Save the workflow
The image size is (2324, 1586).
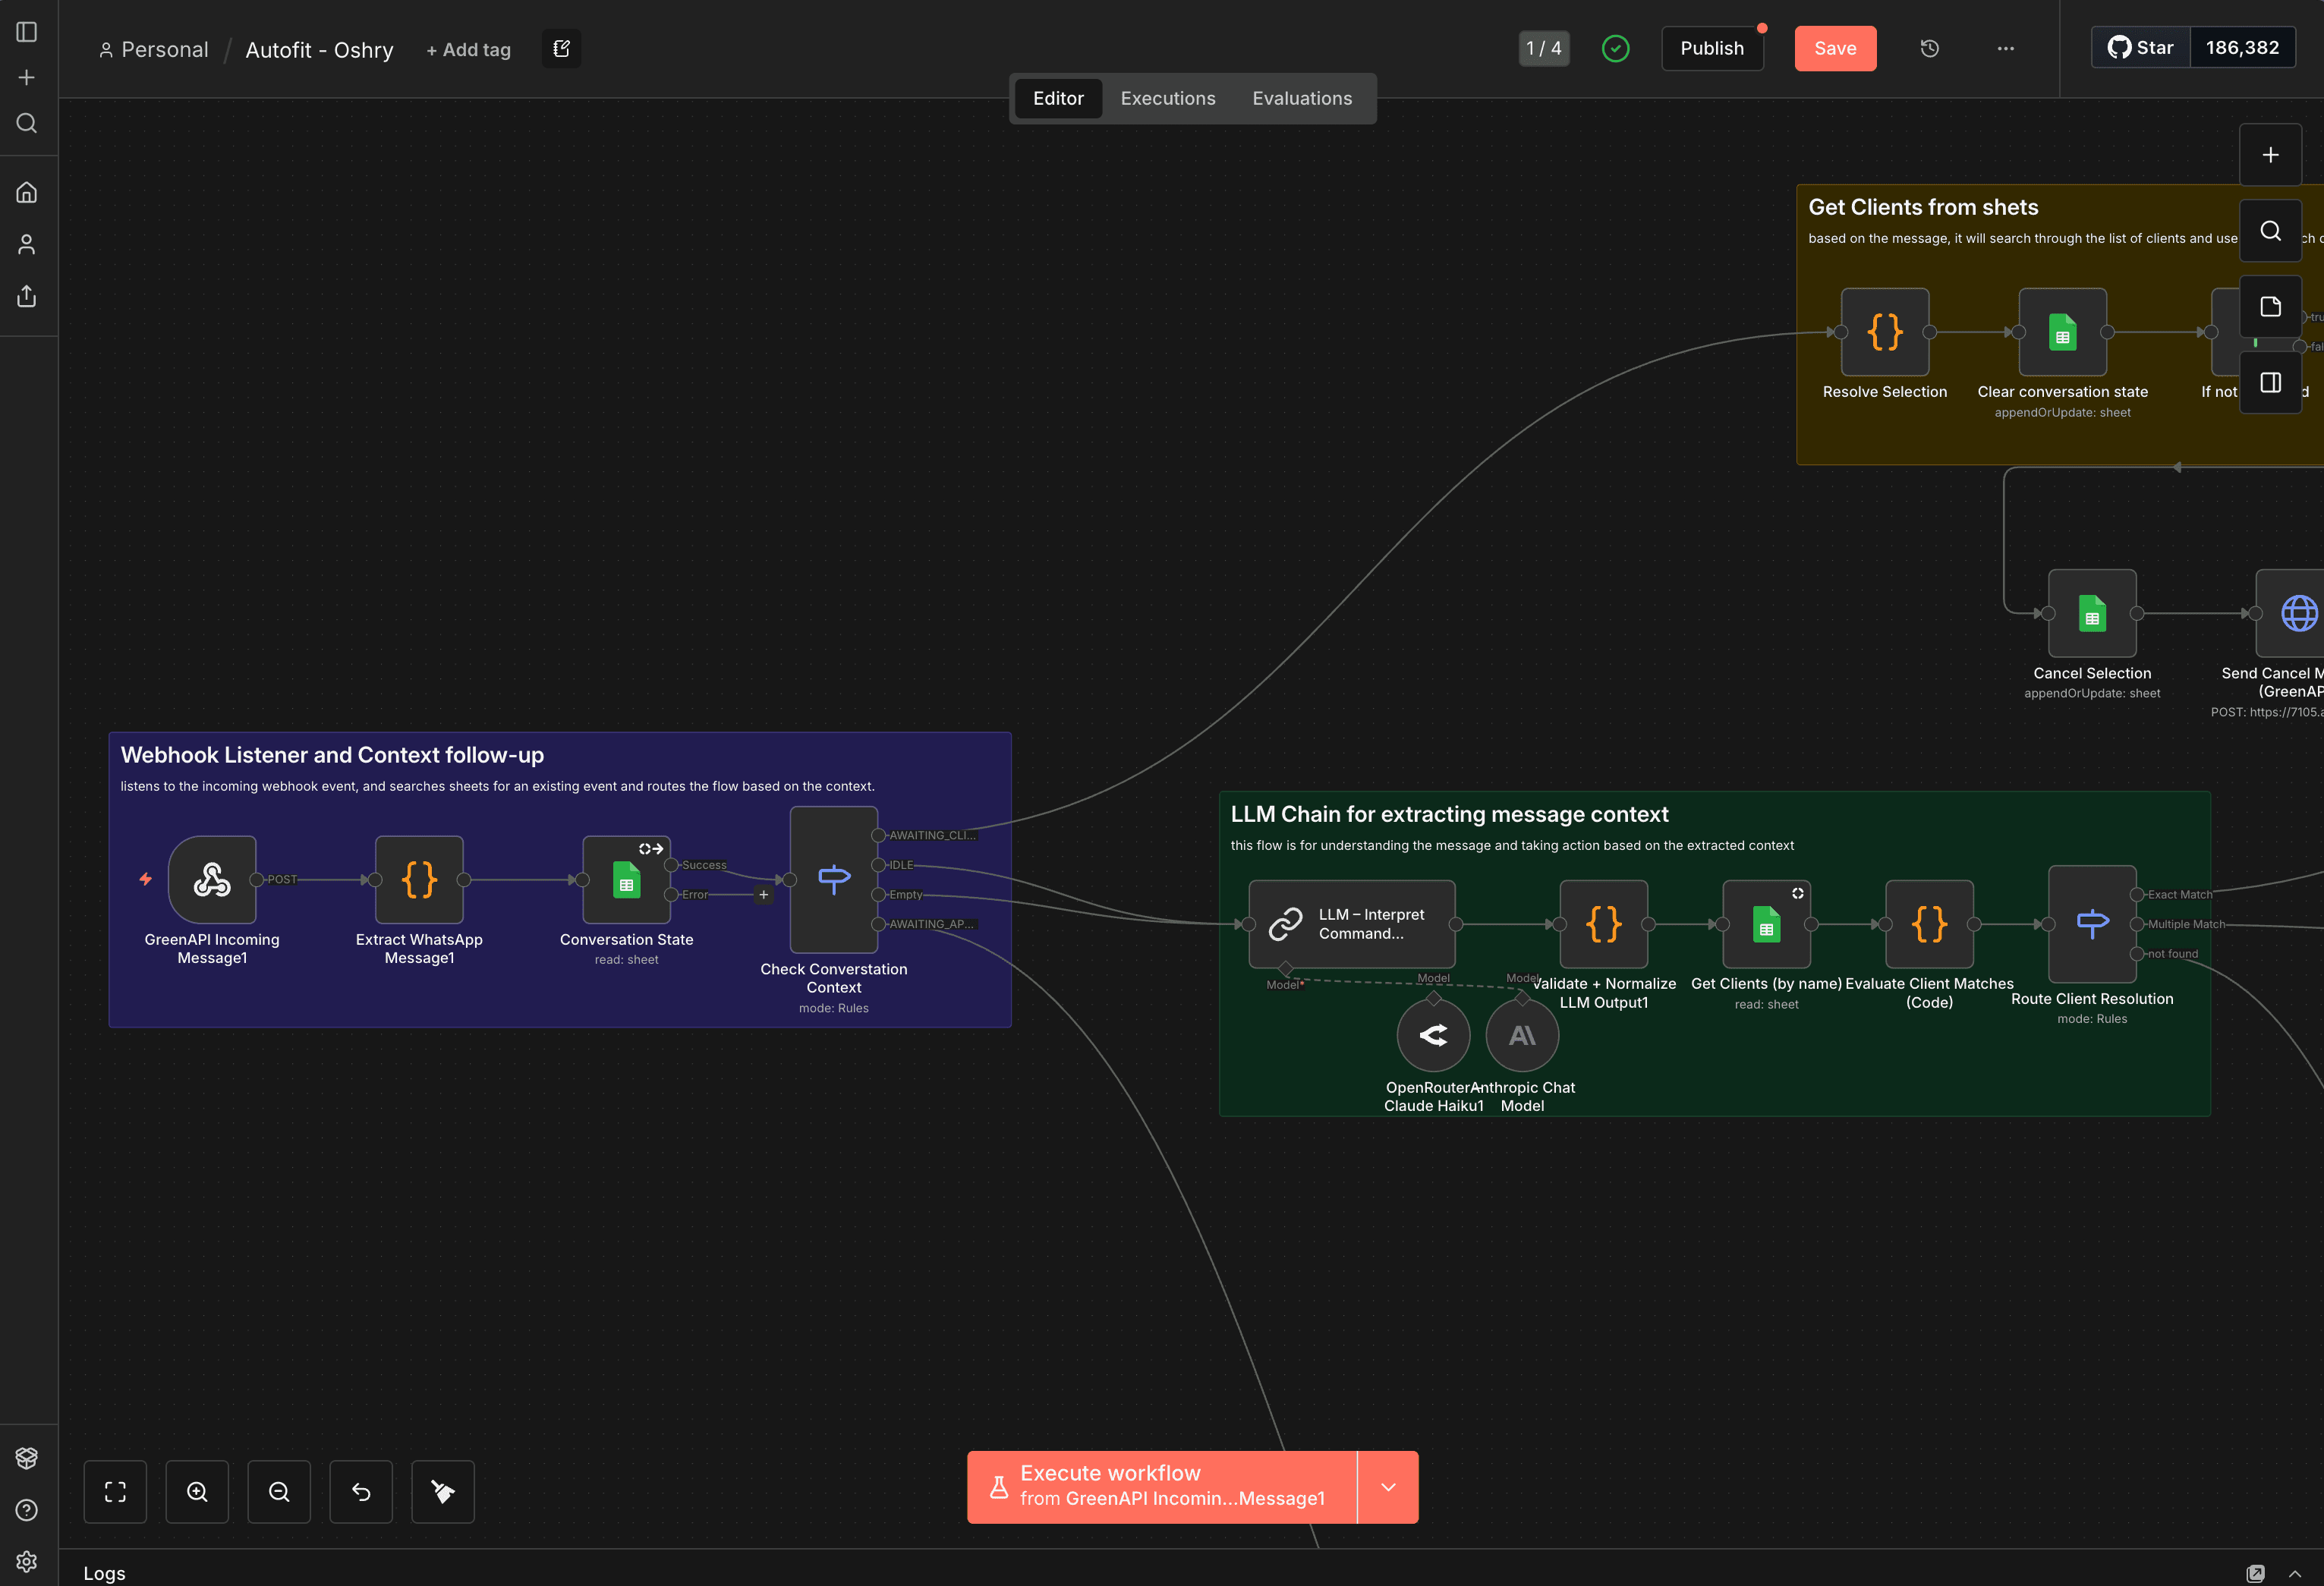[x=1835, y=48]
